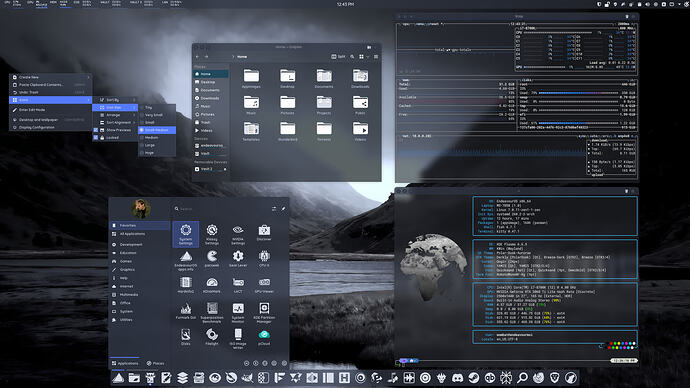Viewport: 690px width, 388px height.
Task: Select the Multimedia category in the launcher
Action: pos(140,295)
